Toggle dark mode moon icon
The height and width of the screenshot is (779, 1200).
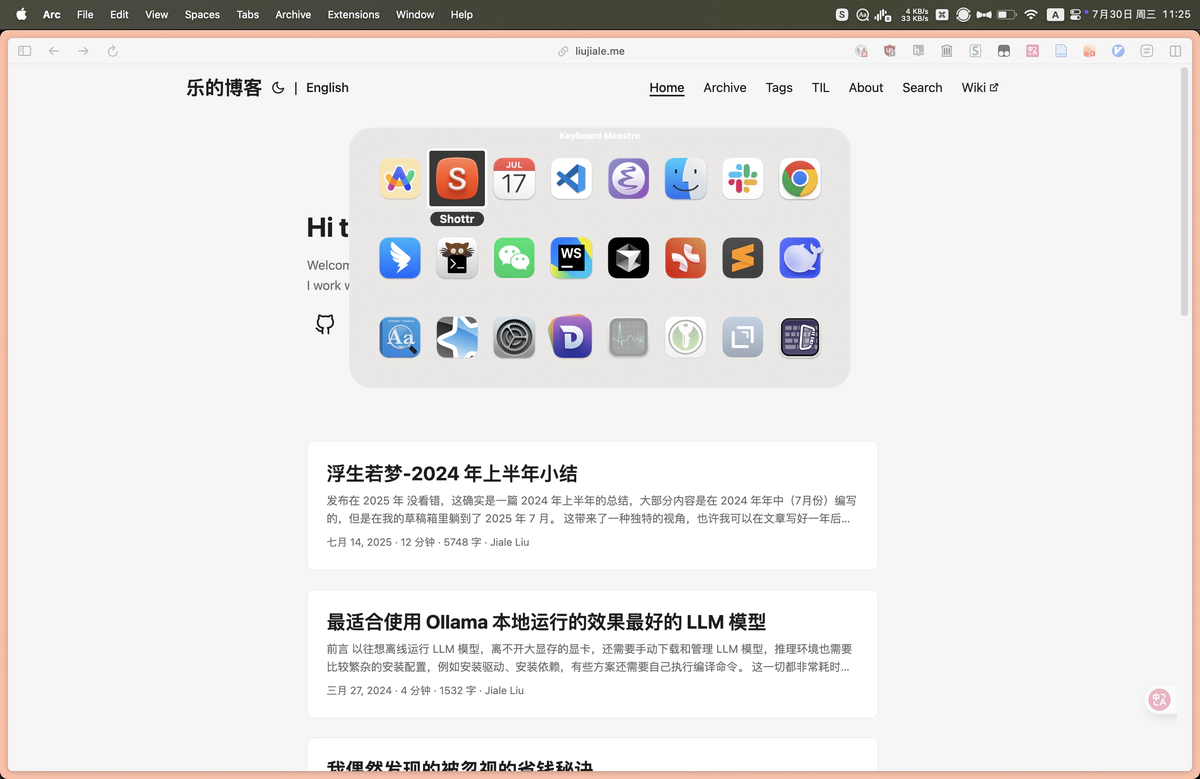coord(279,88)
